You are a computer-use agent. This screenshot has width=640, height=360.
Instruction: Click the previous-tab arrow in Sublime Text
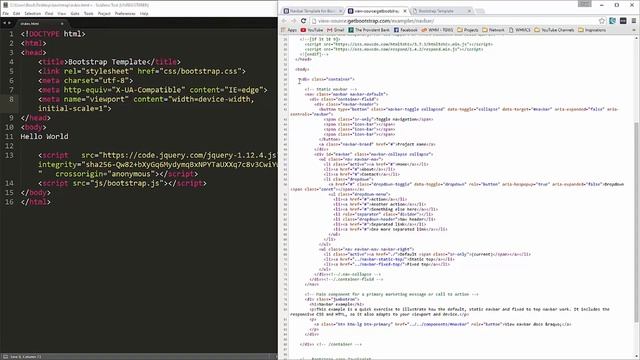(x=4, y=23)
